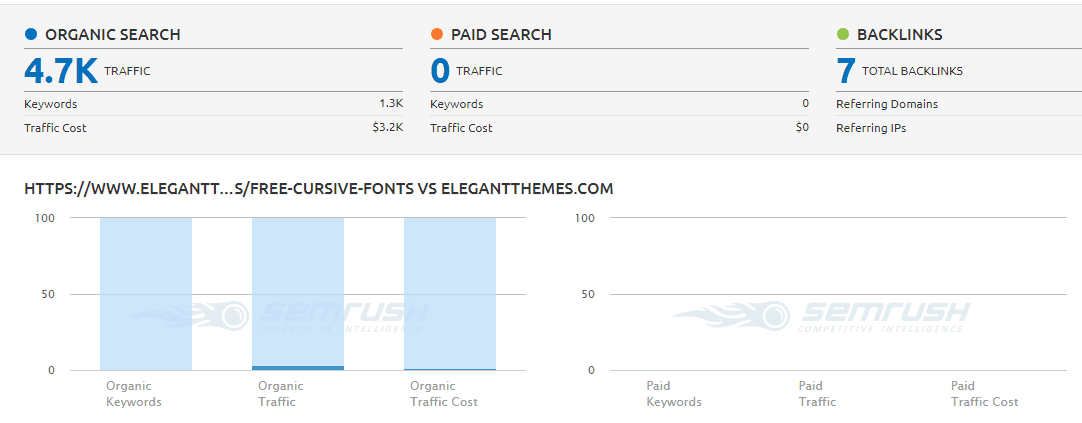Screen dimensions: 1082x423
Task: Click the Organic Traffic Cost axis label
Action: (x=444, y=394)
